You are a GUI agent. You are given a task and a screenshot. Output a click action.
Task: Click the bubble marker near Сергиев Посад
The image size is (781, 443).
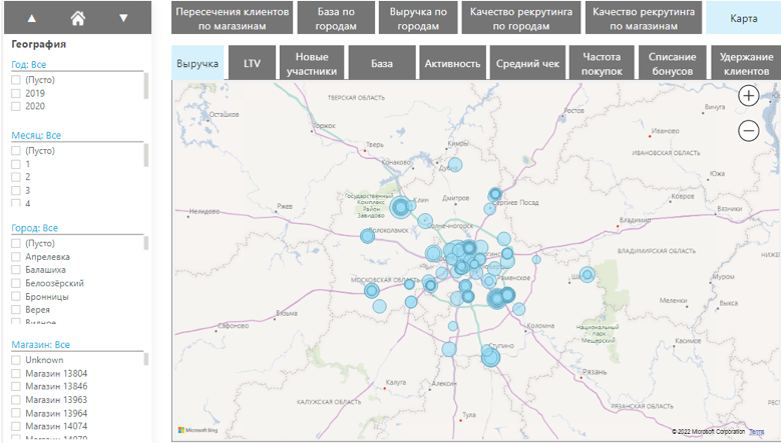[x=495, y=194]
